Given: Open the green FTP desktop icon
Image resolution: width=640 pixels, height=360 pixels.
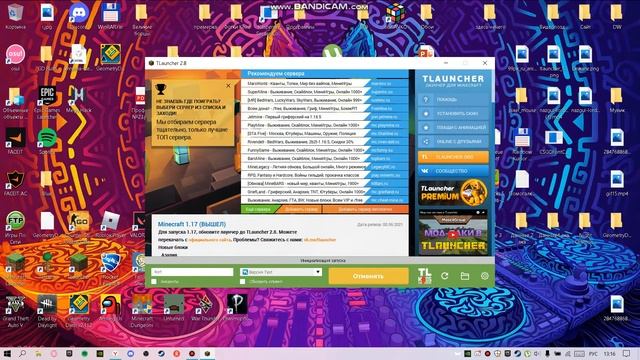Looking at the screenshot, I should click(x=16, y=227).
